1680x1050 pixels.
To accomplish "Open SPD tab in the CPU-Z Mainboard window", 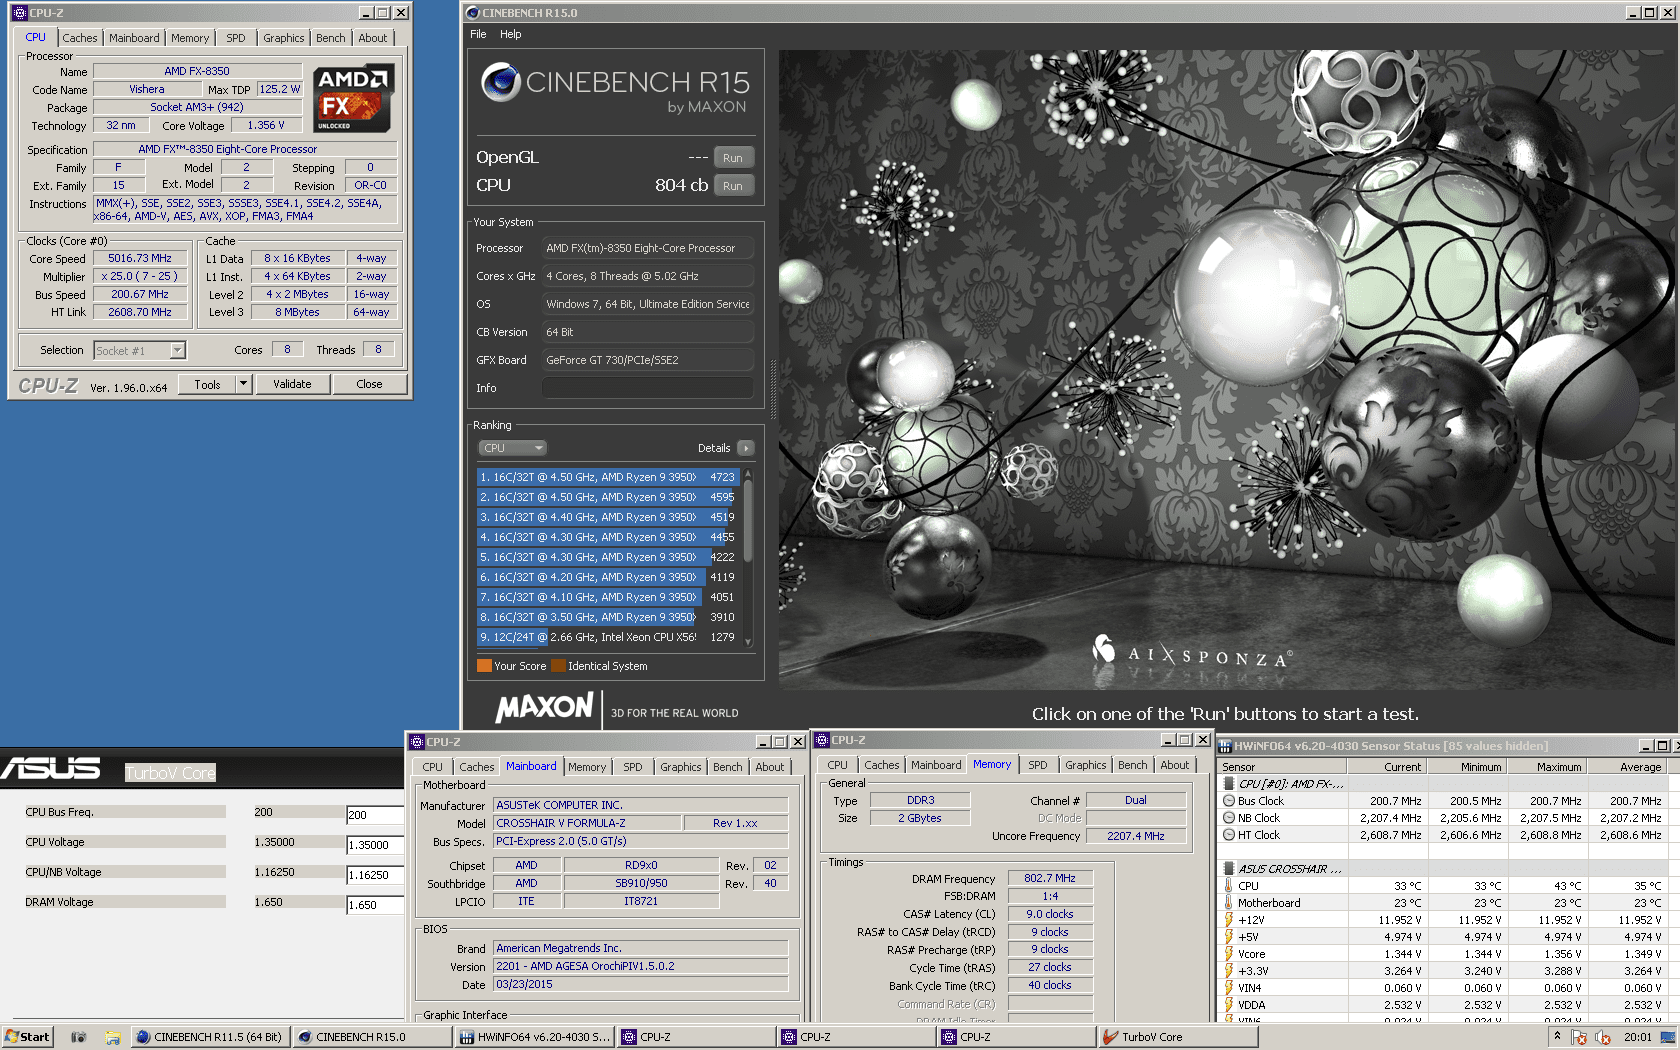I will pos(633,767).
